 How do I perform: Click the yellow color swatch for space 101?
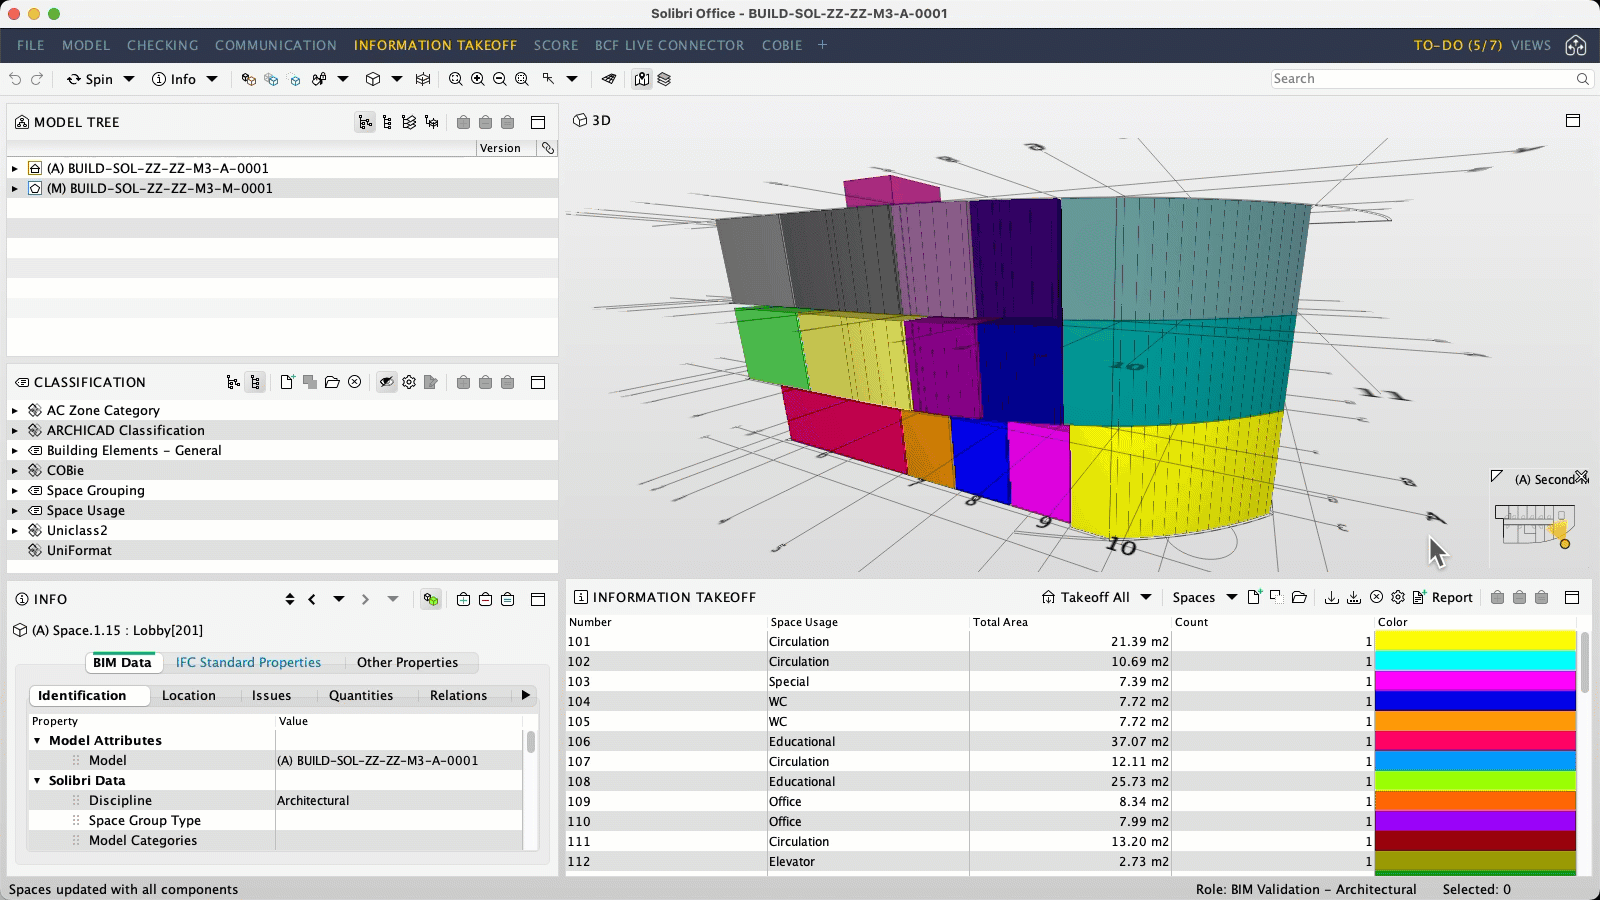click(x=1475, y=641)
